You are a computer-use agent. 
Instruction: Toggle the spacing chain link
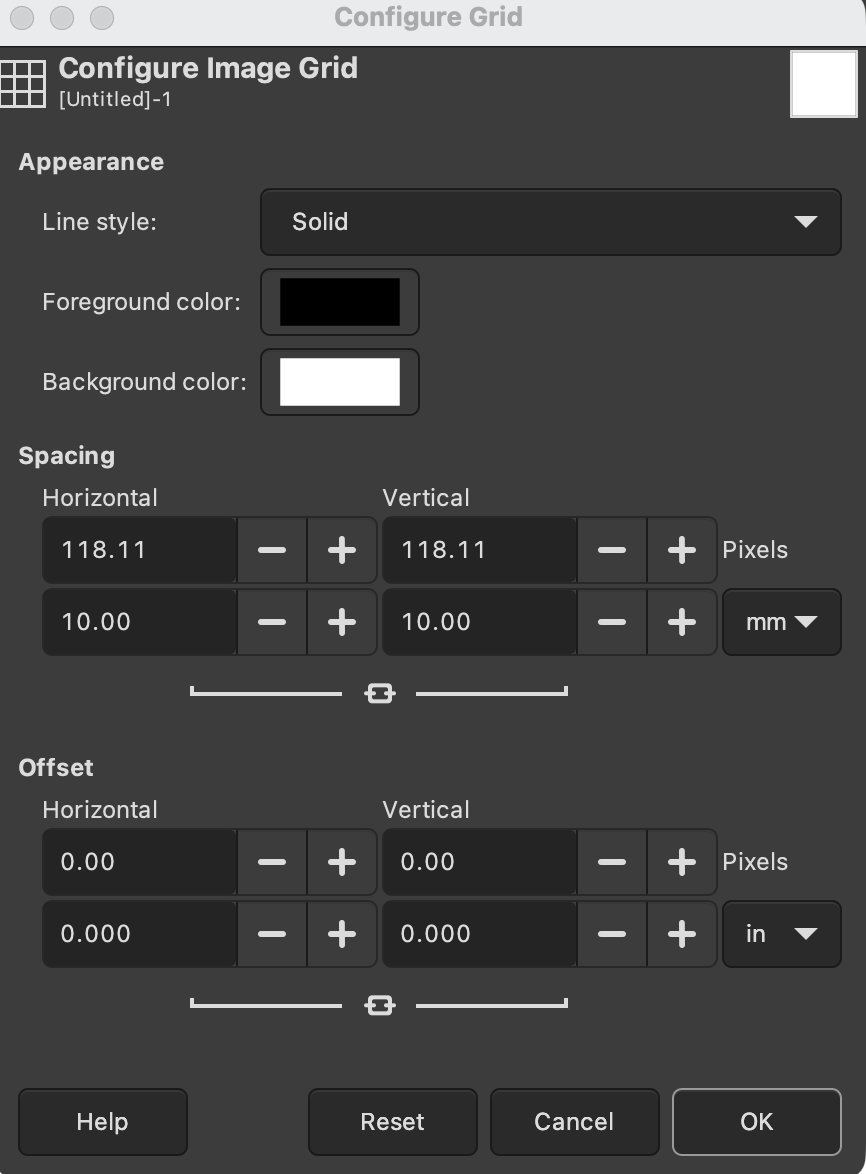click(x=380, y=692)
